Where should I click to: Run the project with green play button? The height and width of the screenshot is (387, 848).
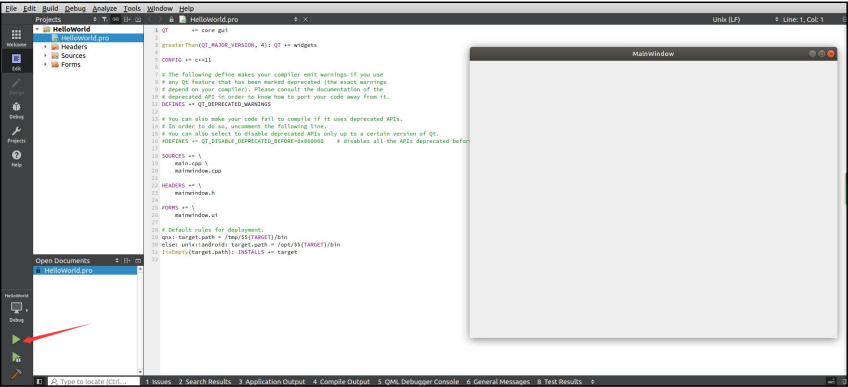[16, 339]
